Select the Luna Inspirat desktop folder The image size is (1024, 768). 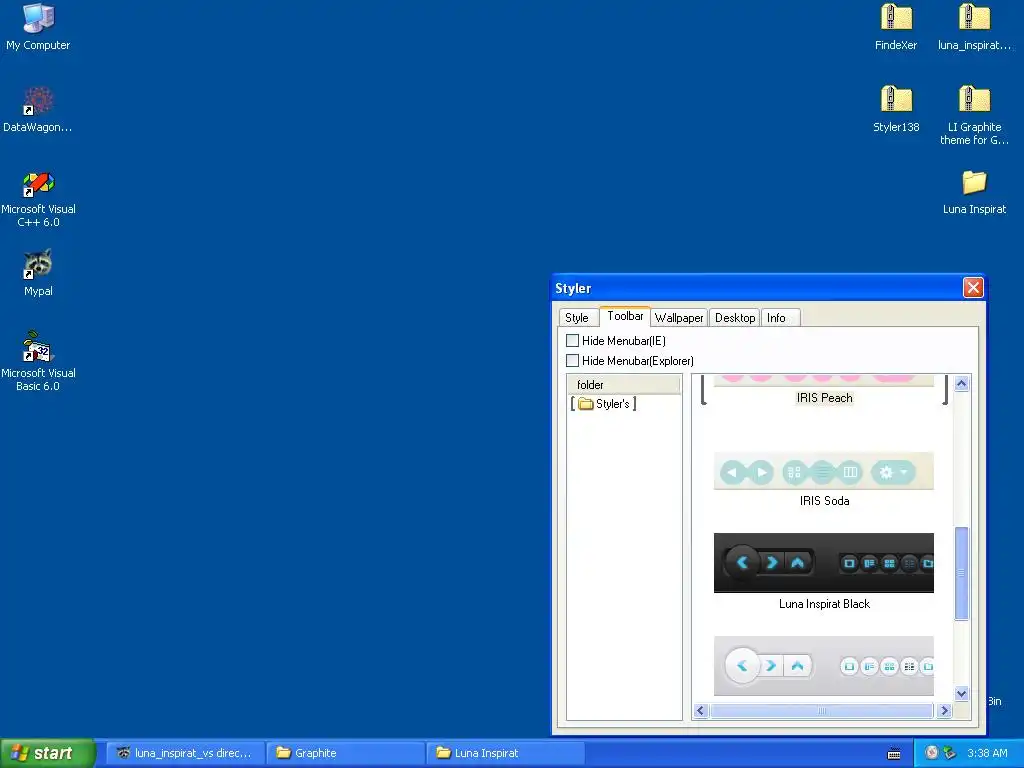pyautogui.click(x=974, y=192)
